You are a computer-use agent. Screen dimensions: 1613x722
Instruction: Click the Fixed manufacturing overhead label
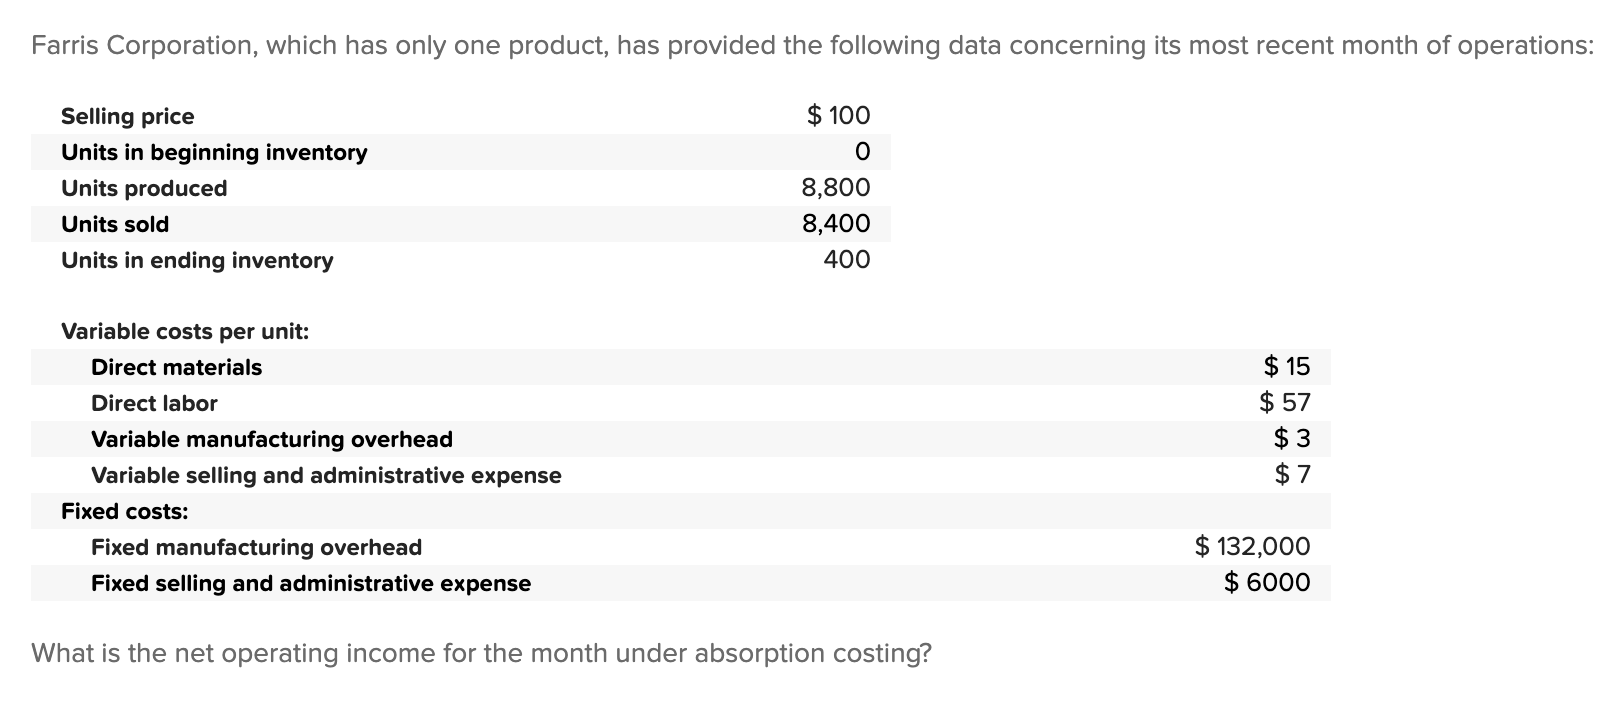(x=256, y=547)
